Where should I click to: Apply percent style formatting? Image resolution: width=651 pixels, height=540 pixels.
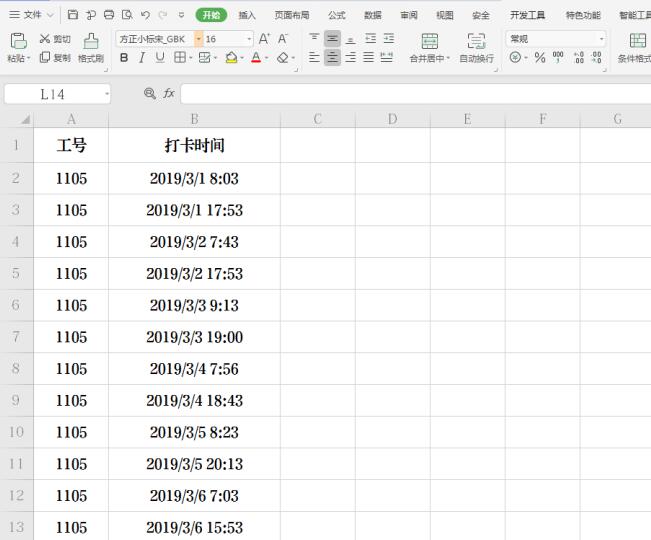[540, 57]
